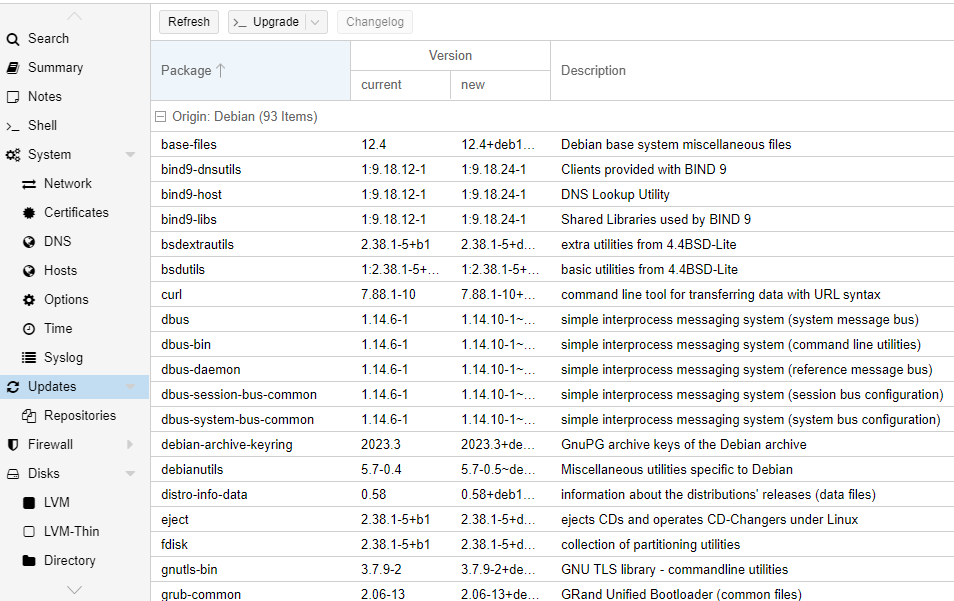The width and height of the screenshot is (954, 601).
Task: Open Syslog via its list icon
Action: pyautogui.click(x=29, y=358)
